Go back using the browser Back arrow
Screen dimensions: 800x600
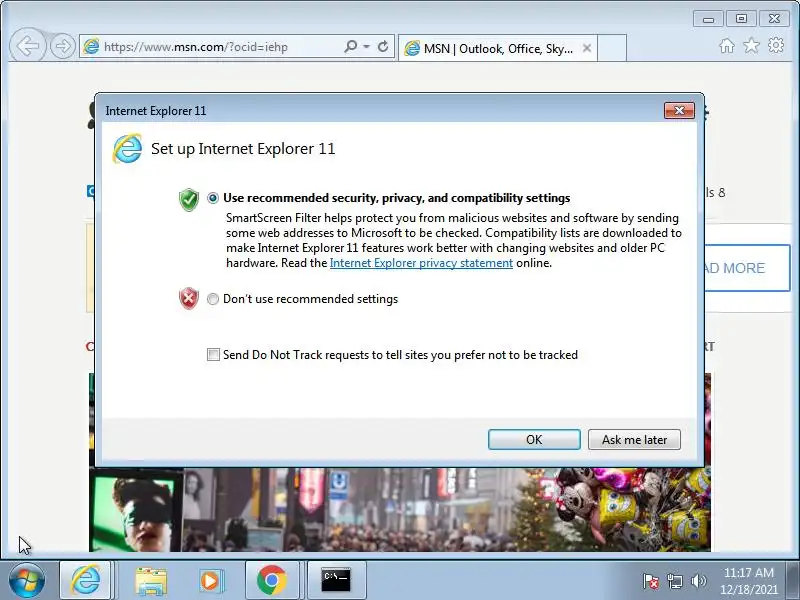(28, 46)
